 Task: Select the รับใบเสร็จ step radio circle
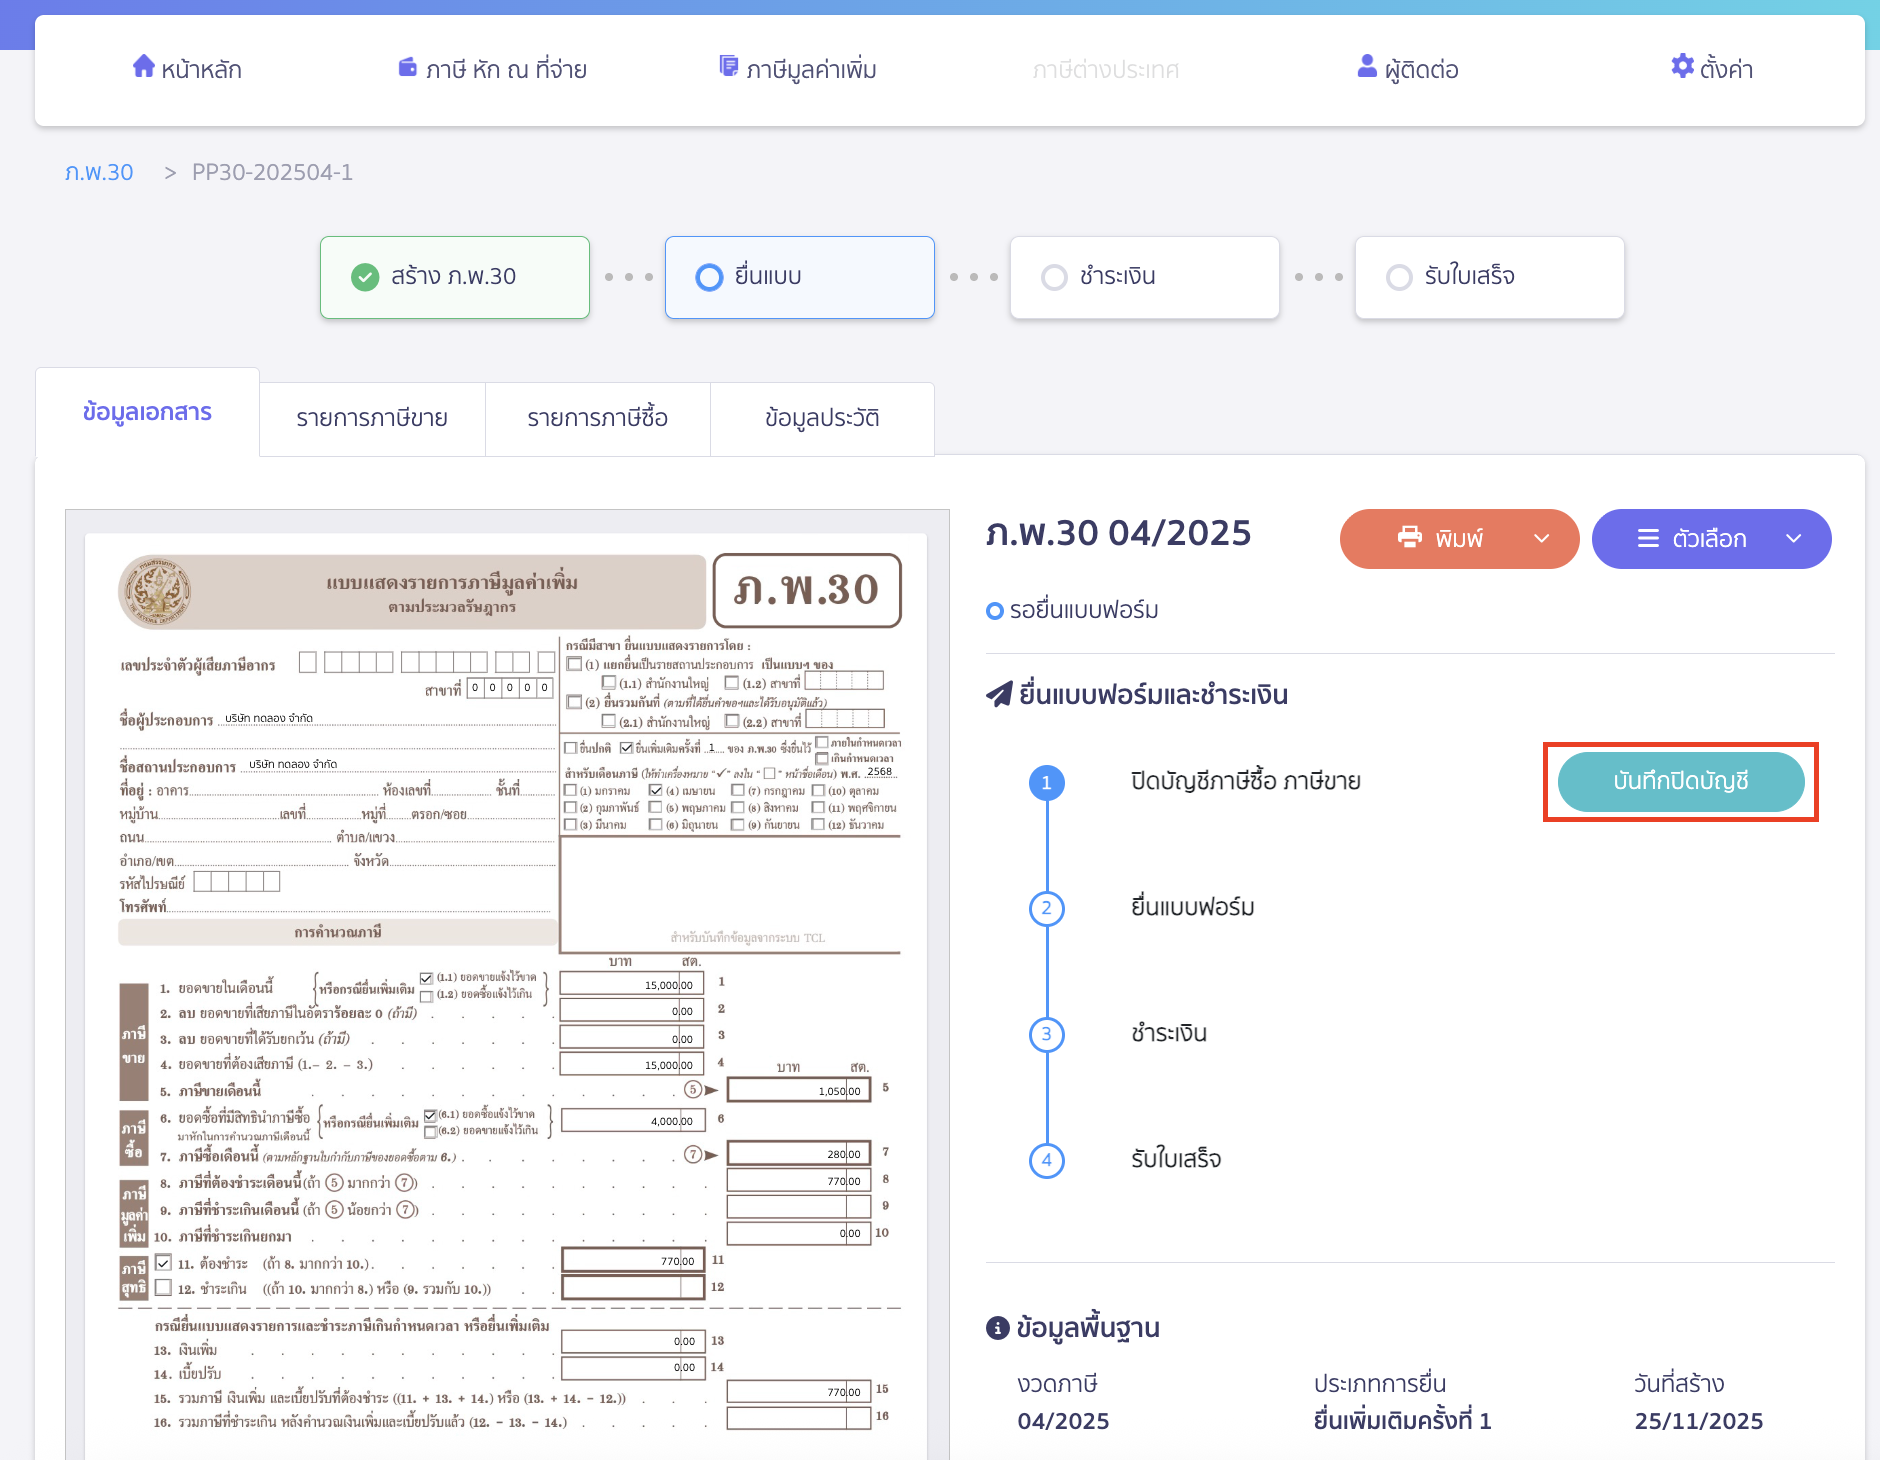1399,277
